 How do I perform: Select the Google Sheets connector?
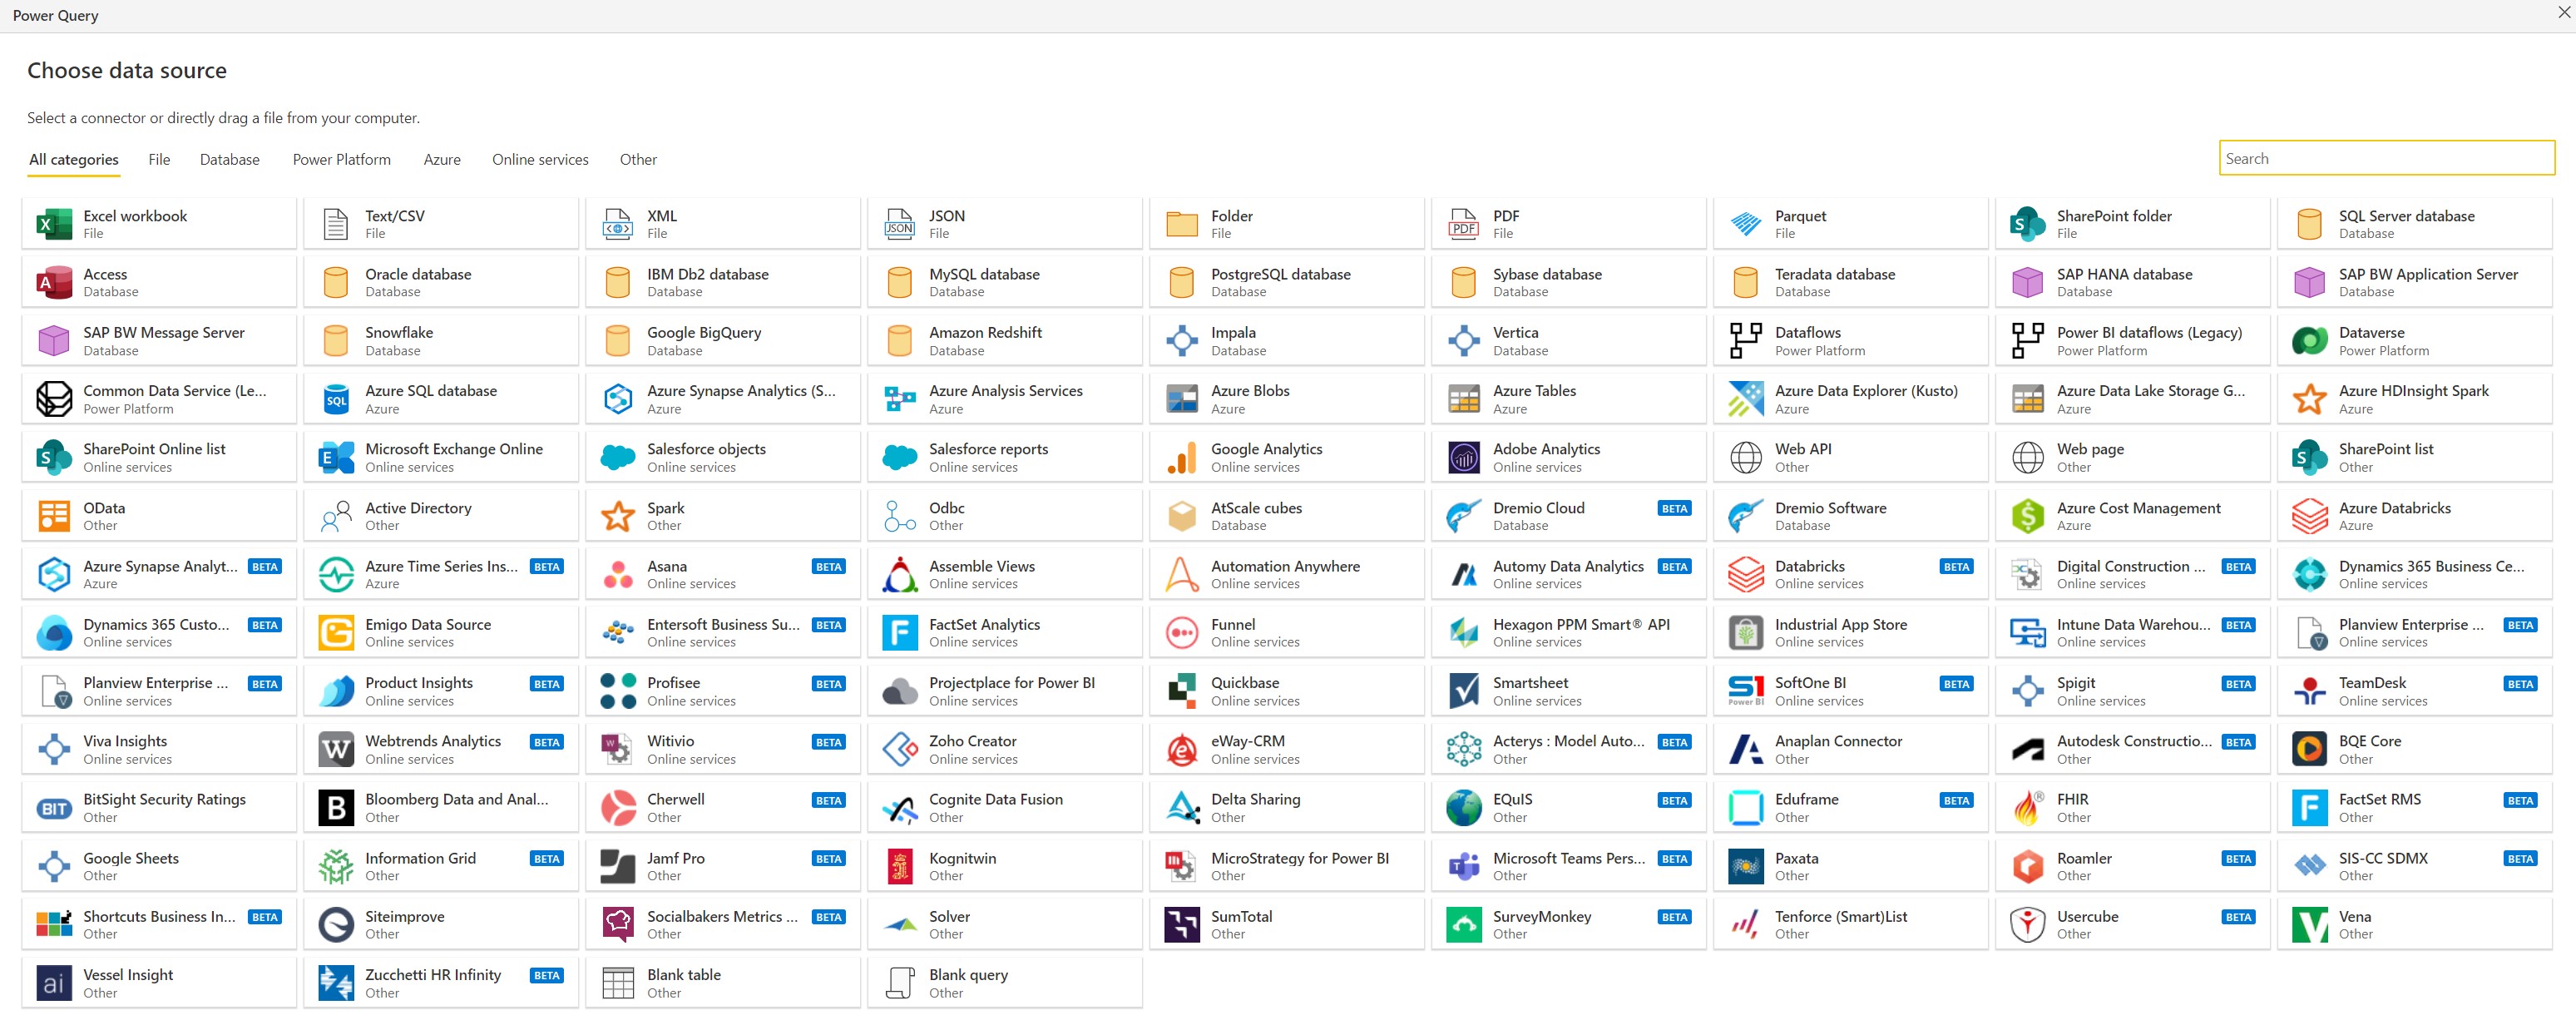pyautogui.click(x=159, y=864)
